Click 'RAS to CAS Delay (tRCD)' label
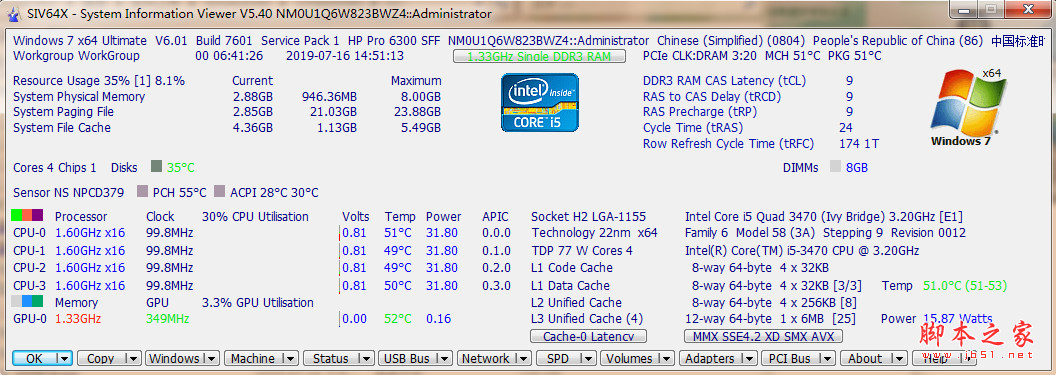The height and width of the screenshot is (375, 1056). [x=712, y=97]
